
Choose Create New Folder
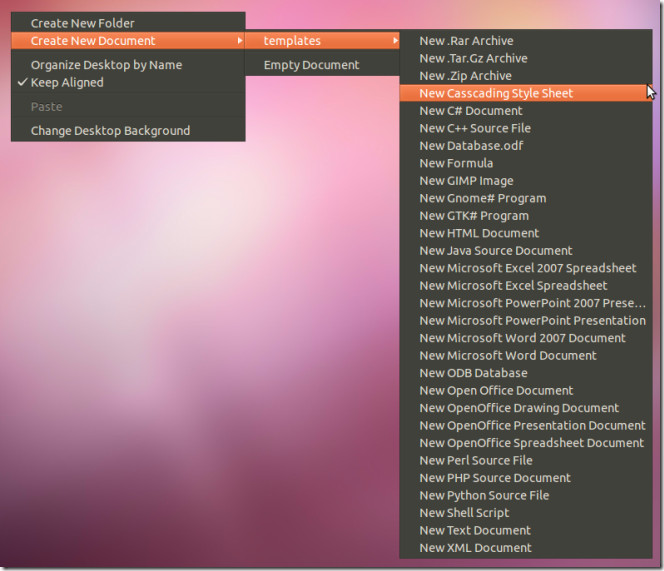click(x=128, y=23)
